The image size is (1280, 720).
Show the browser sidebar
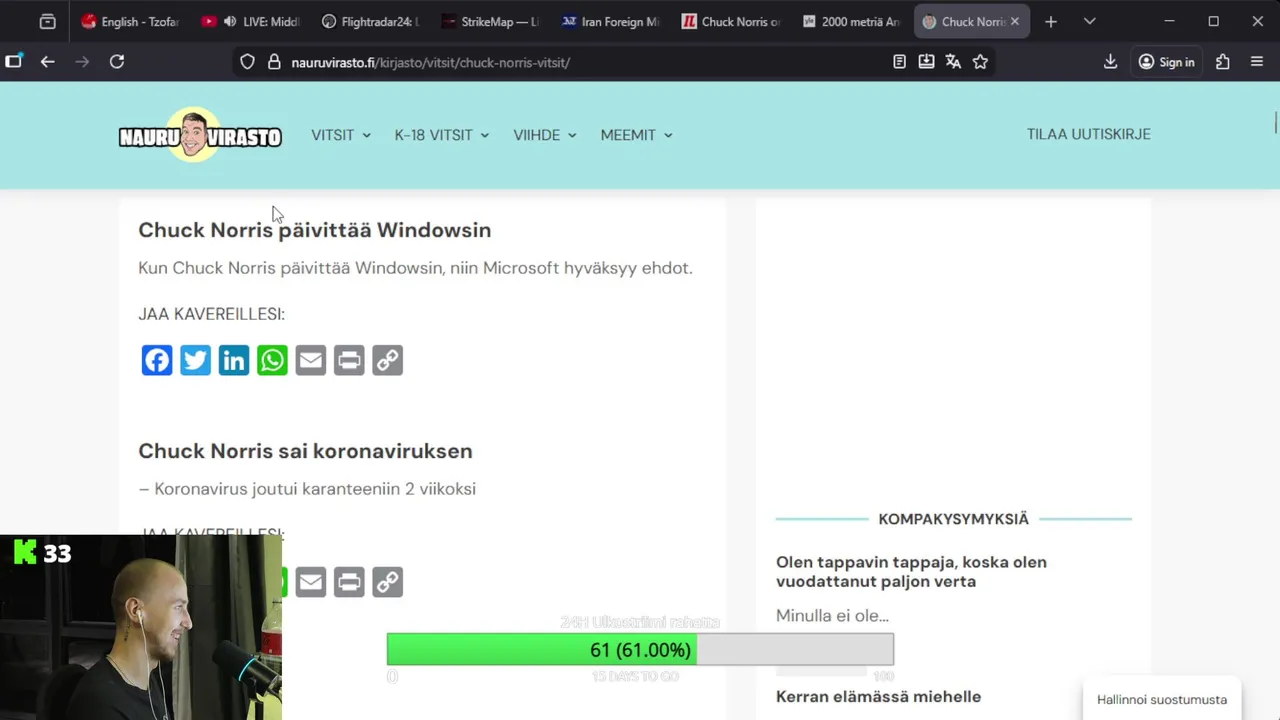[x=14, y=62]
